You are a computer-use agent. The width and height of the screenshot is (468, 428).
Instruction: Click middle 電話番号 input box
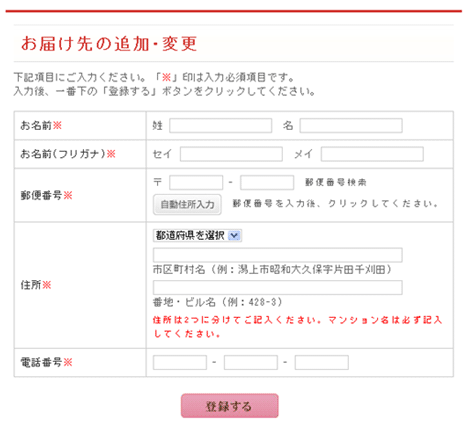(x=251, y=362)
